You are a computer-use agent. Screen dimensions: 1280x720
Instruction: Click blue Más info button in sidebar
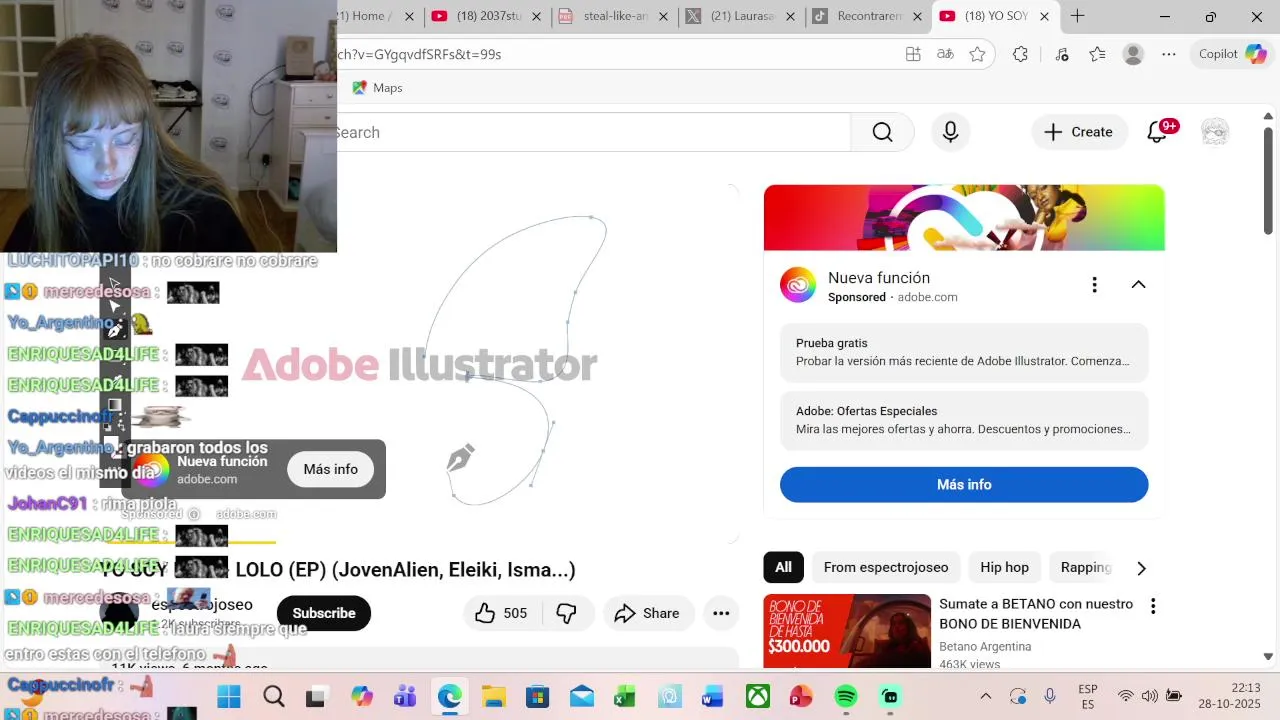pos(964,484)
